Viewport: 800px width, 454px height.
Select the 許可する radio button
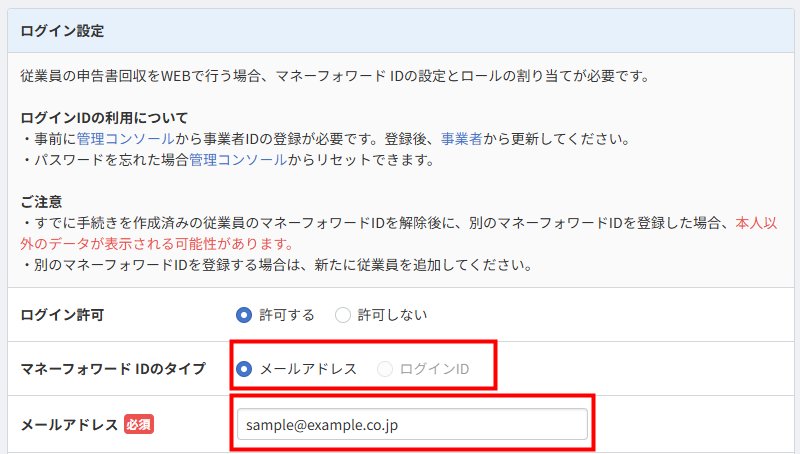click(244, 315)
